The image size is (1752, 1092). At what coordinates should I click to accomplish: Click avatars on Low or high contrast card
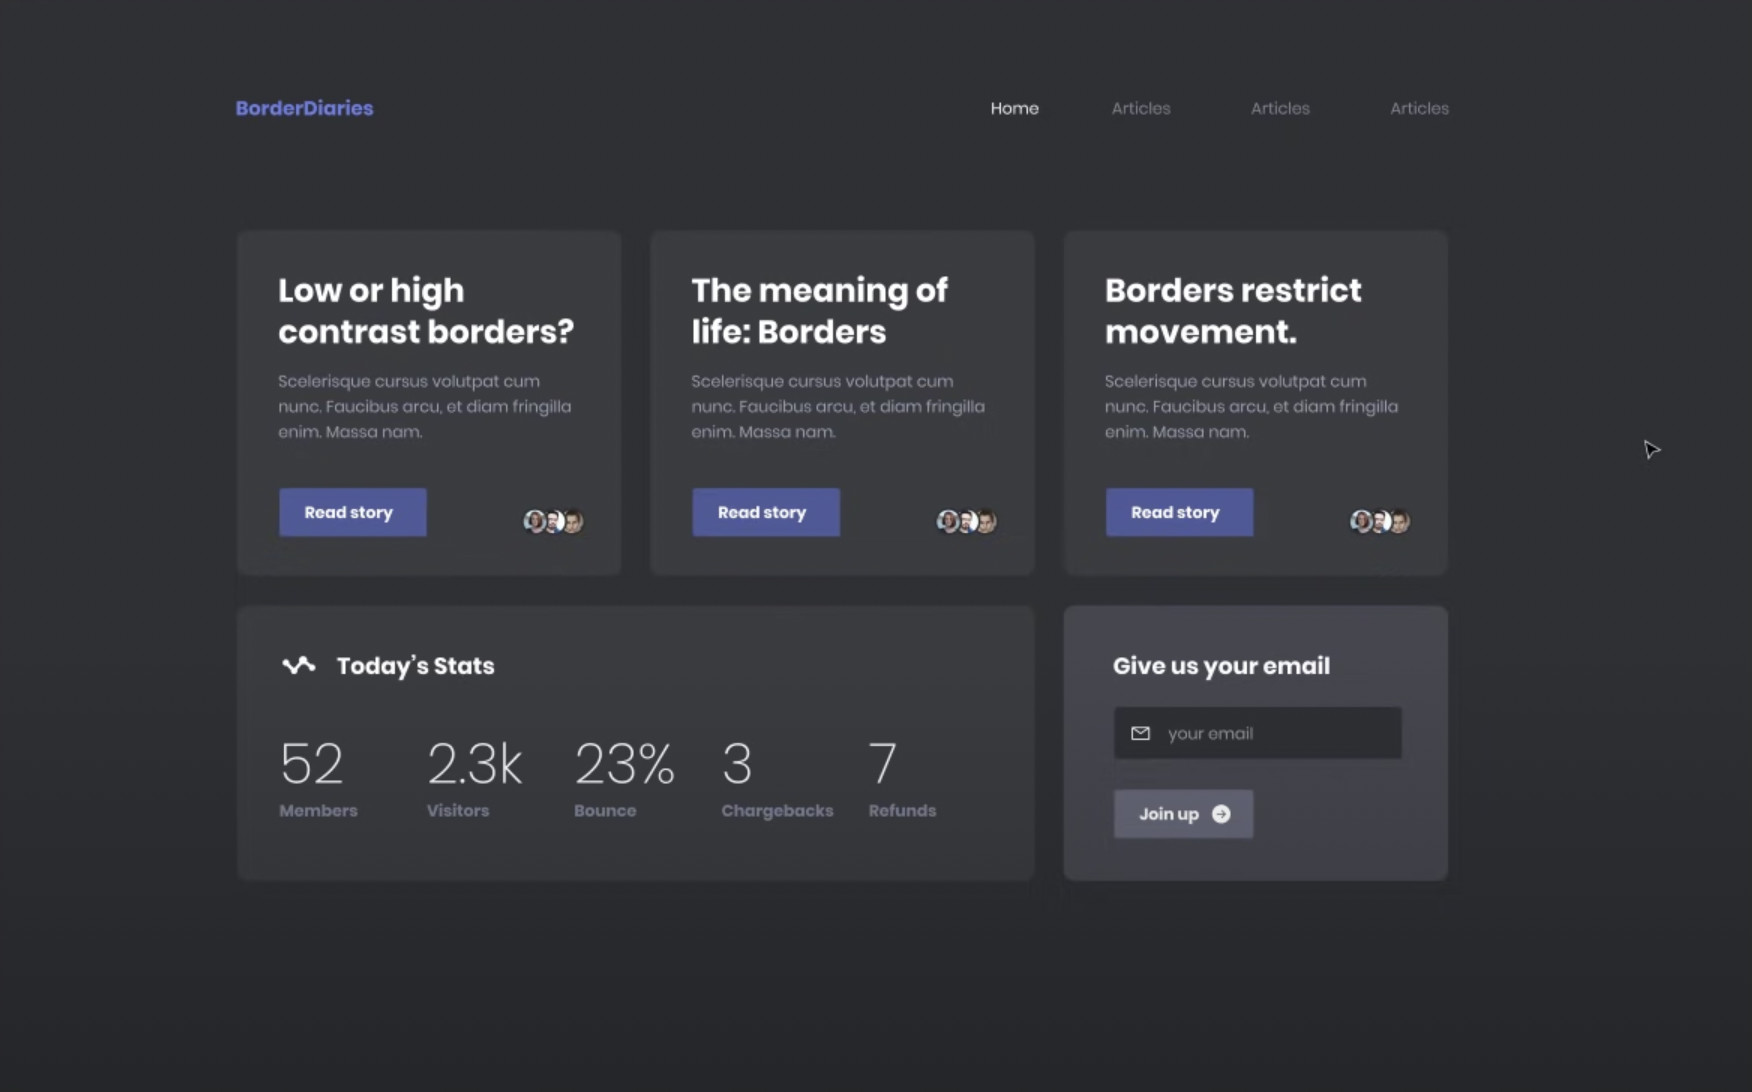click(x=553, y=521)
